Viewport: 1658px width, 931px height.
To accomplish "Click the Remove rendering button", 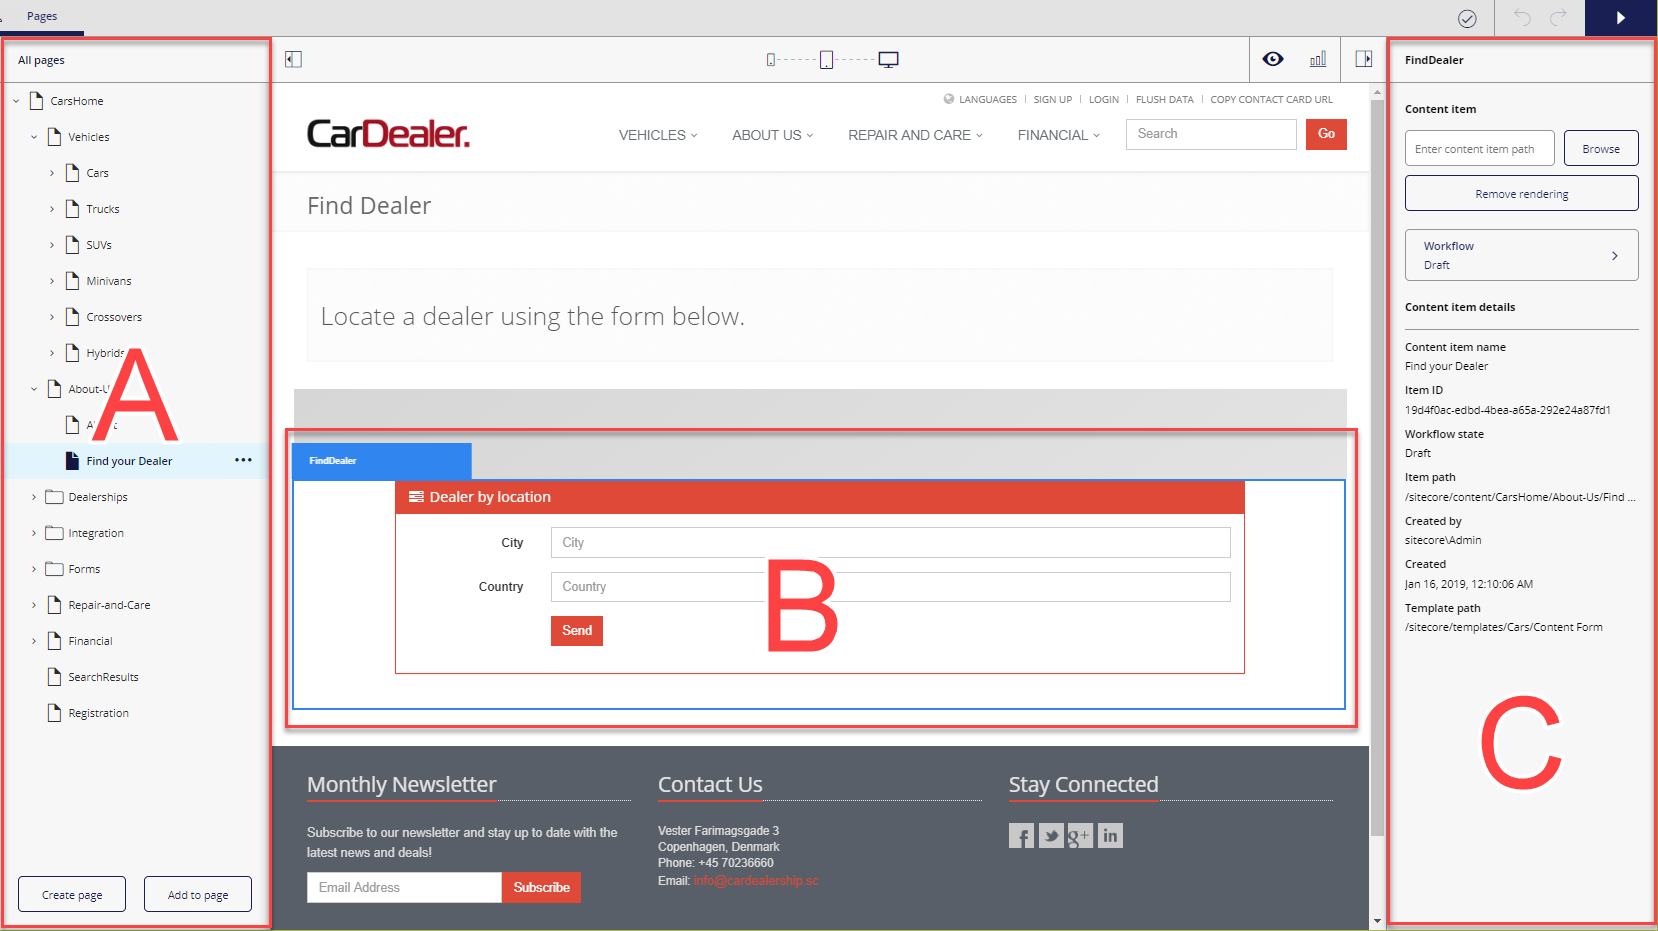I will [x=1521, y=193].
